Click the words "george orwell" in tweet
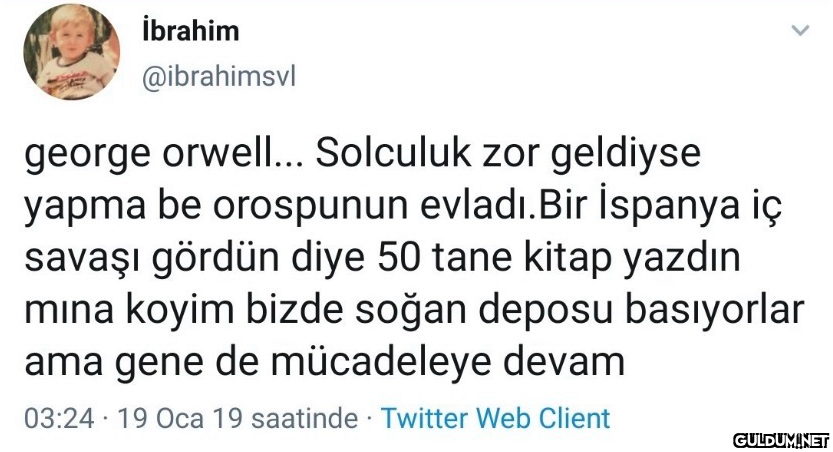833x452 pixels. (x=154, y=157)
